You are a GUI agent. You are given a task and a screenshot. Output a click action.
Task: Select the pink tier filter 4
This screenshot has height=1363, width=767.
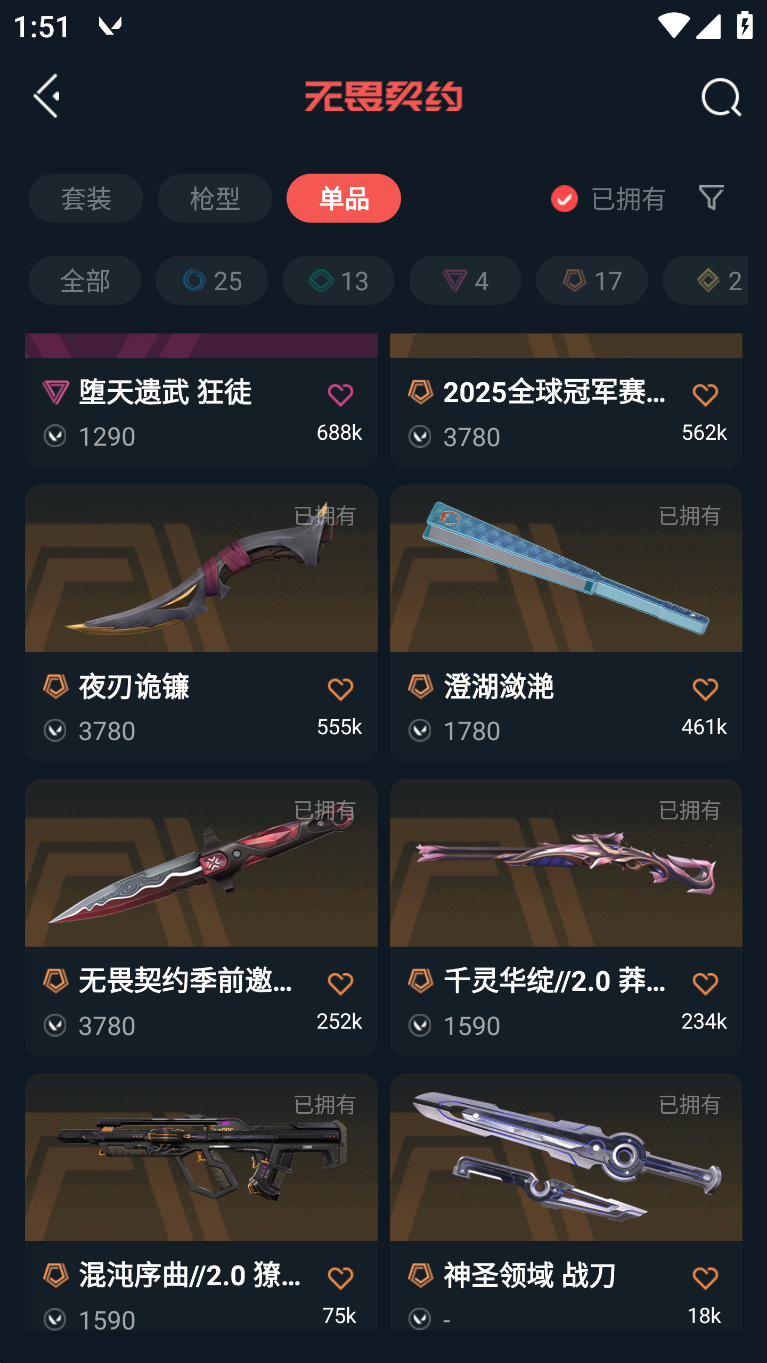(465, 280)
